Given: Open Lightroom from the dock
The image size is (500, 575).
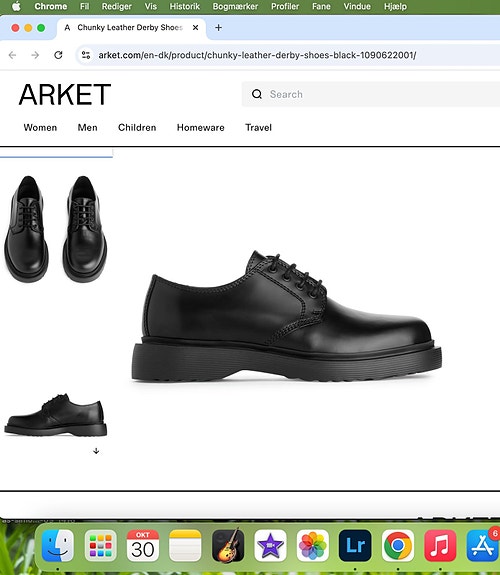Looking at the screenshot, I should (x=355, y=546).
